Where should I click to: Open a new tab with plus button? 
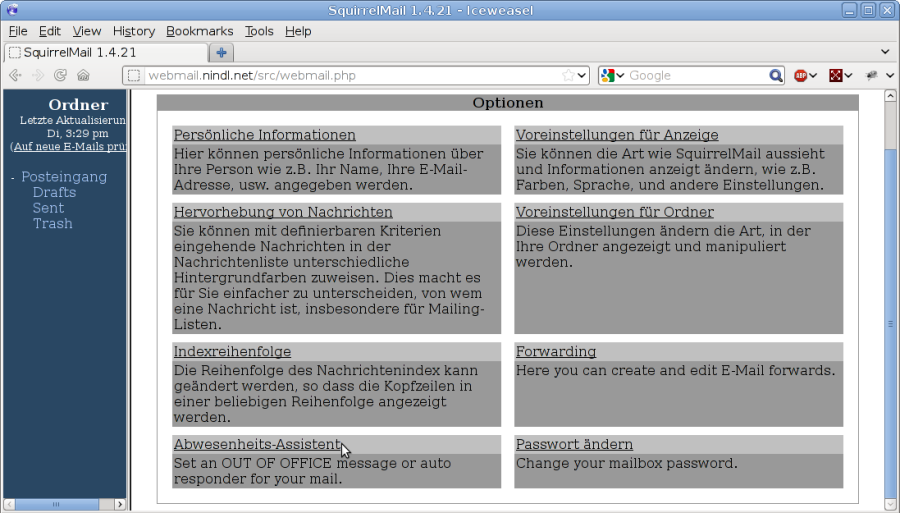pos(222,53)
